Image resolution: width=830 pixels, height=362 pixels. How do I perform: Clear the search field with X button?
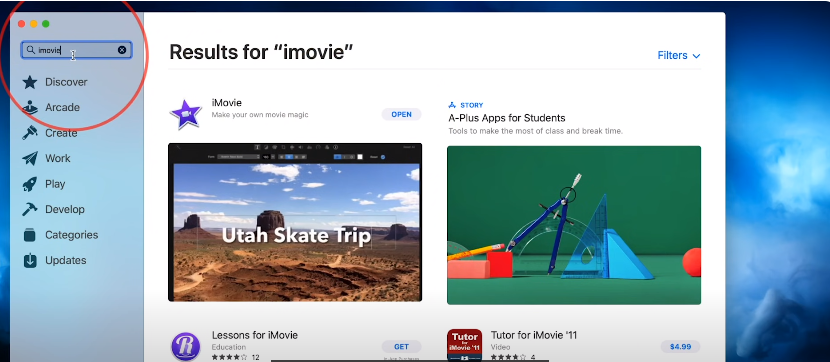(x=122, y=50)
